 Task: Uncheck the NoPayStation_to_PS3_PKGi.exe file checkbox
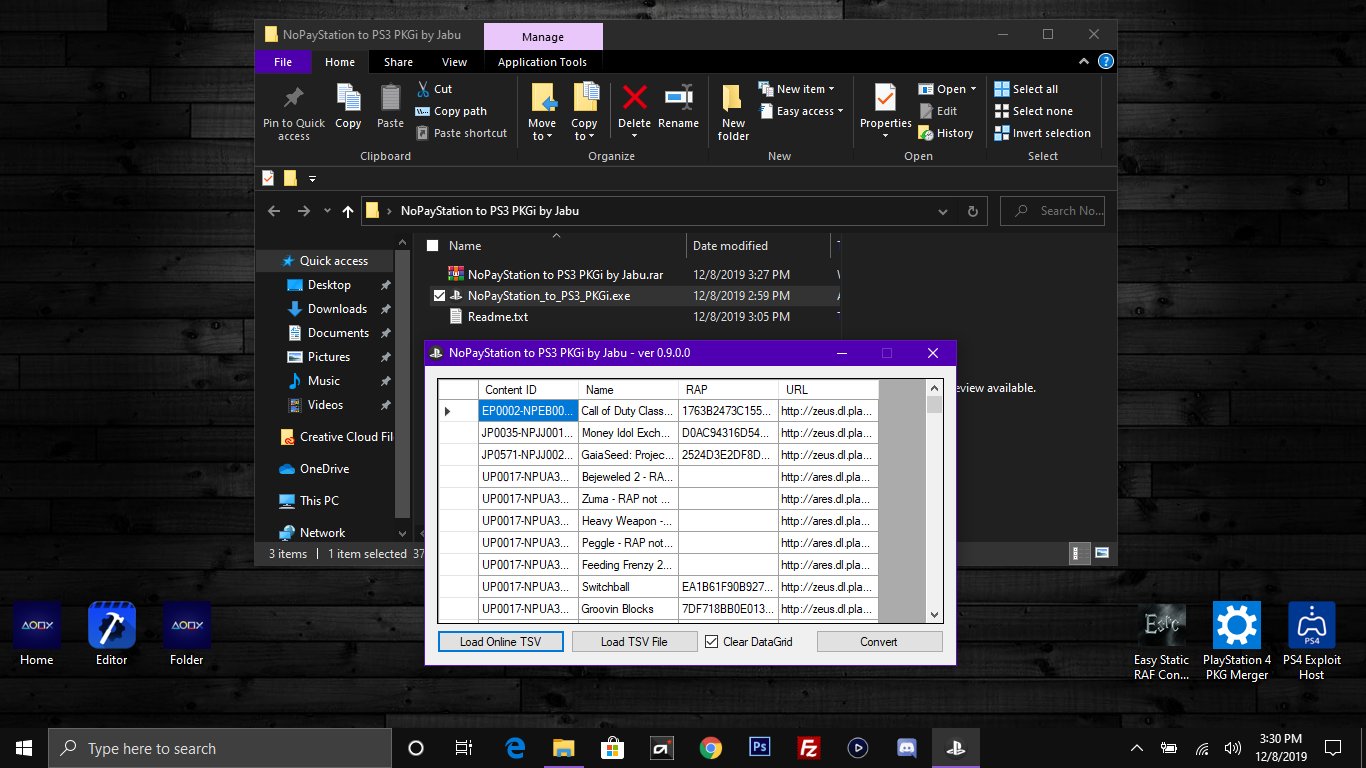point(438,296)
